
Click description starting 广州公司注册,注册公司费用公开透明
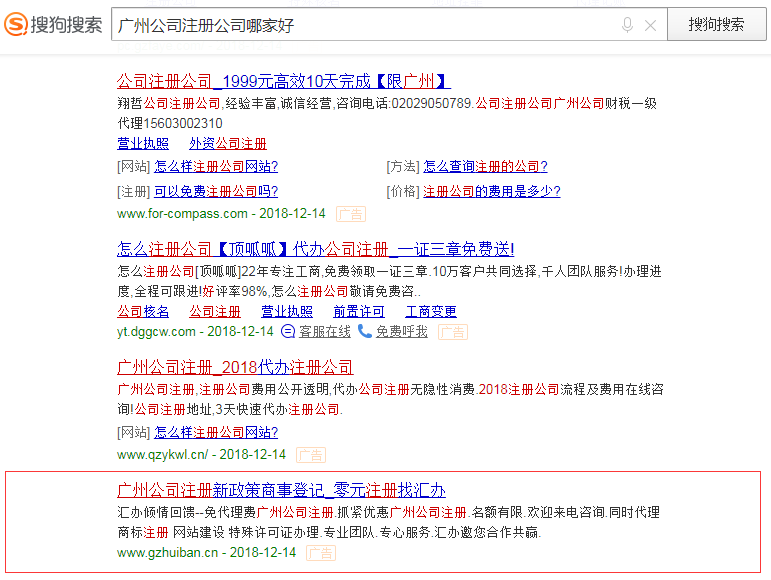pos(390,399)
